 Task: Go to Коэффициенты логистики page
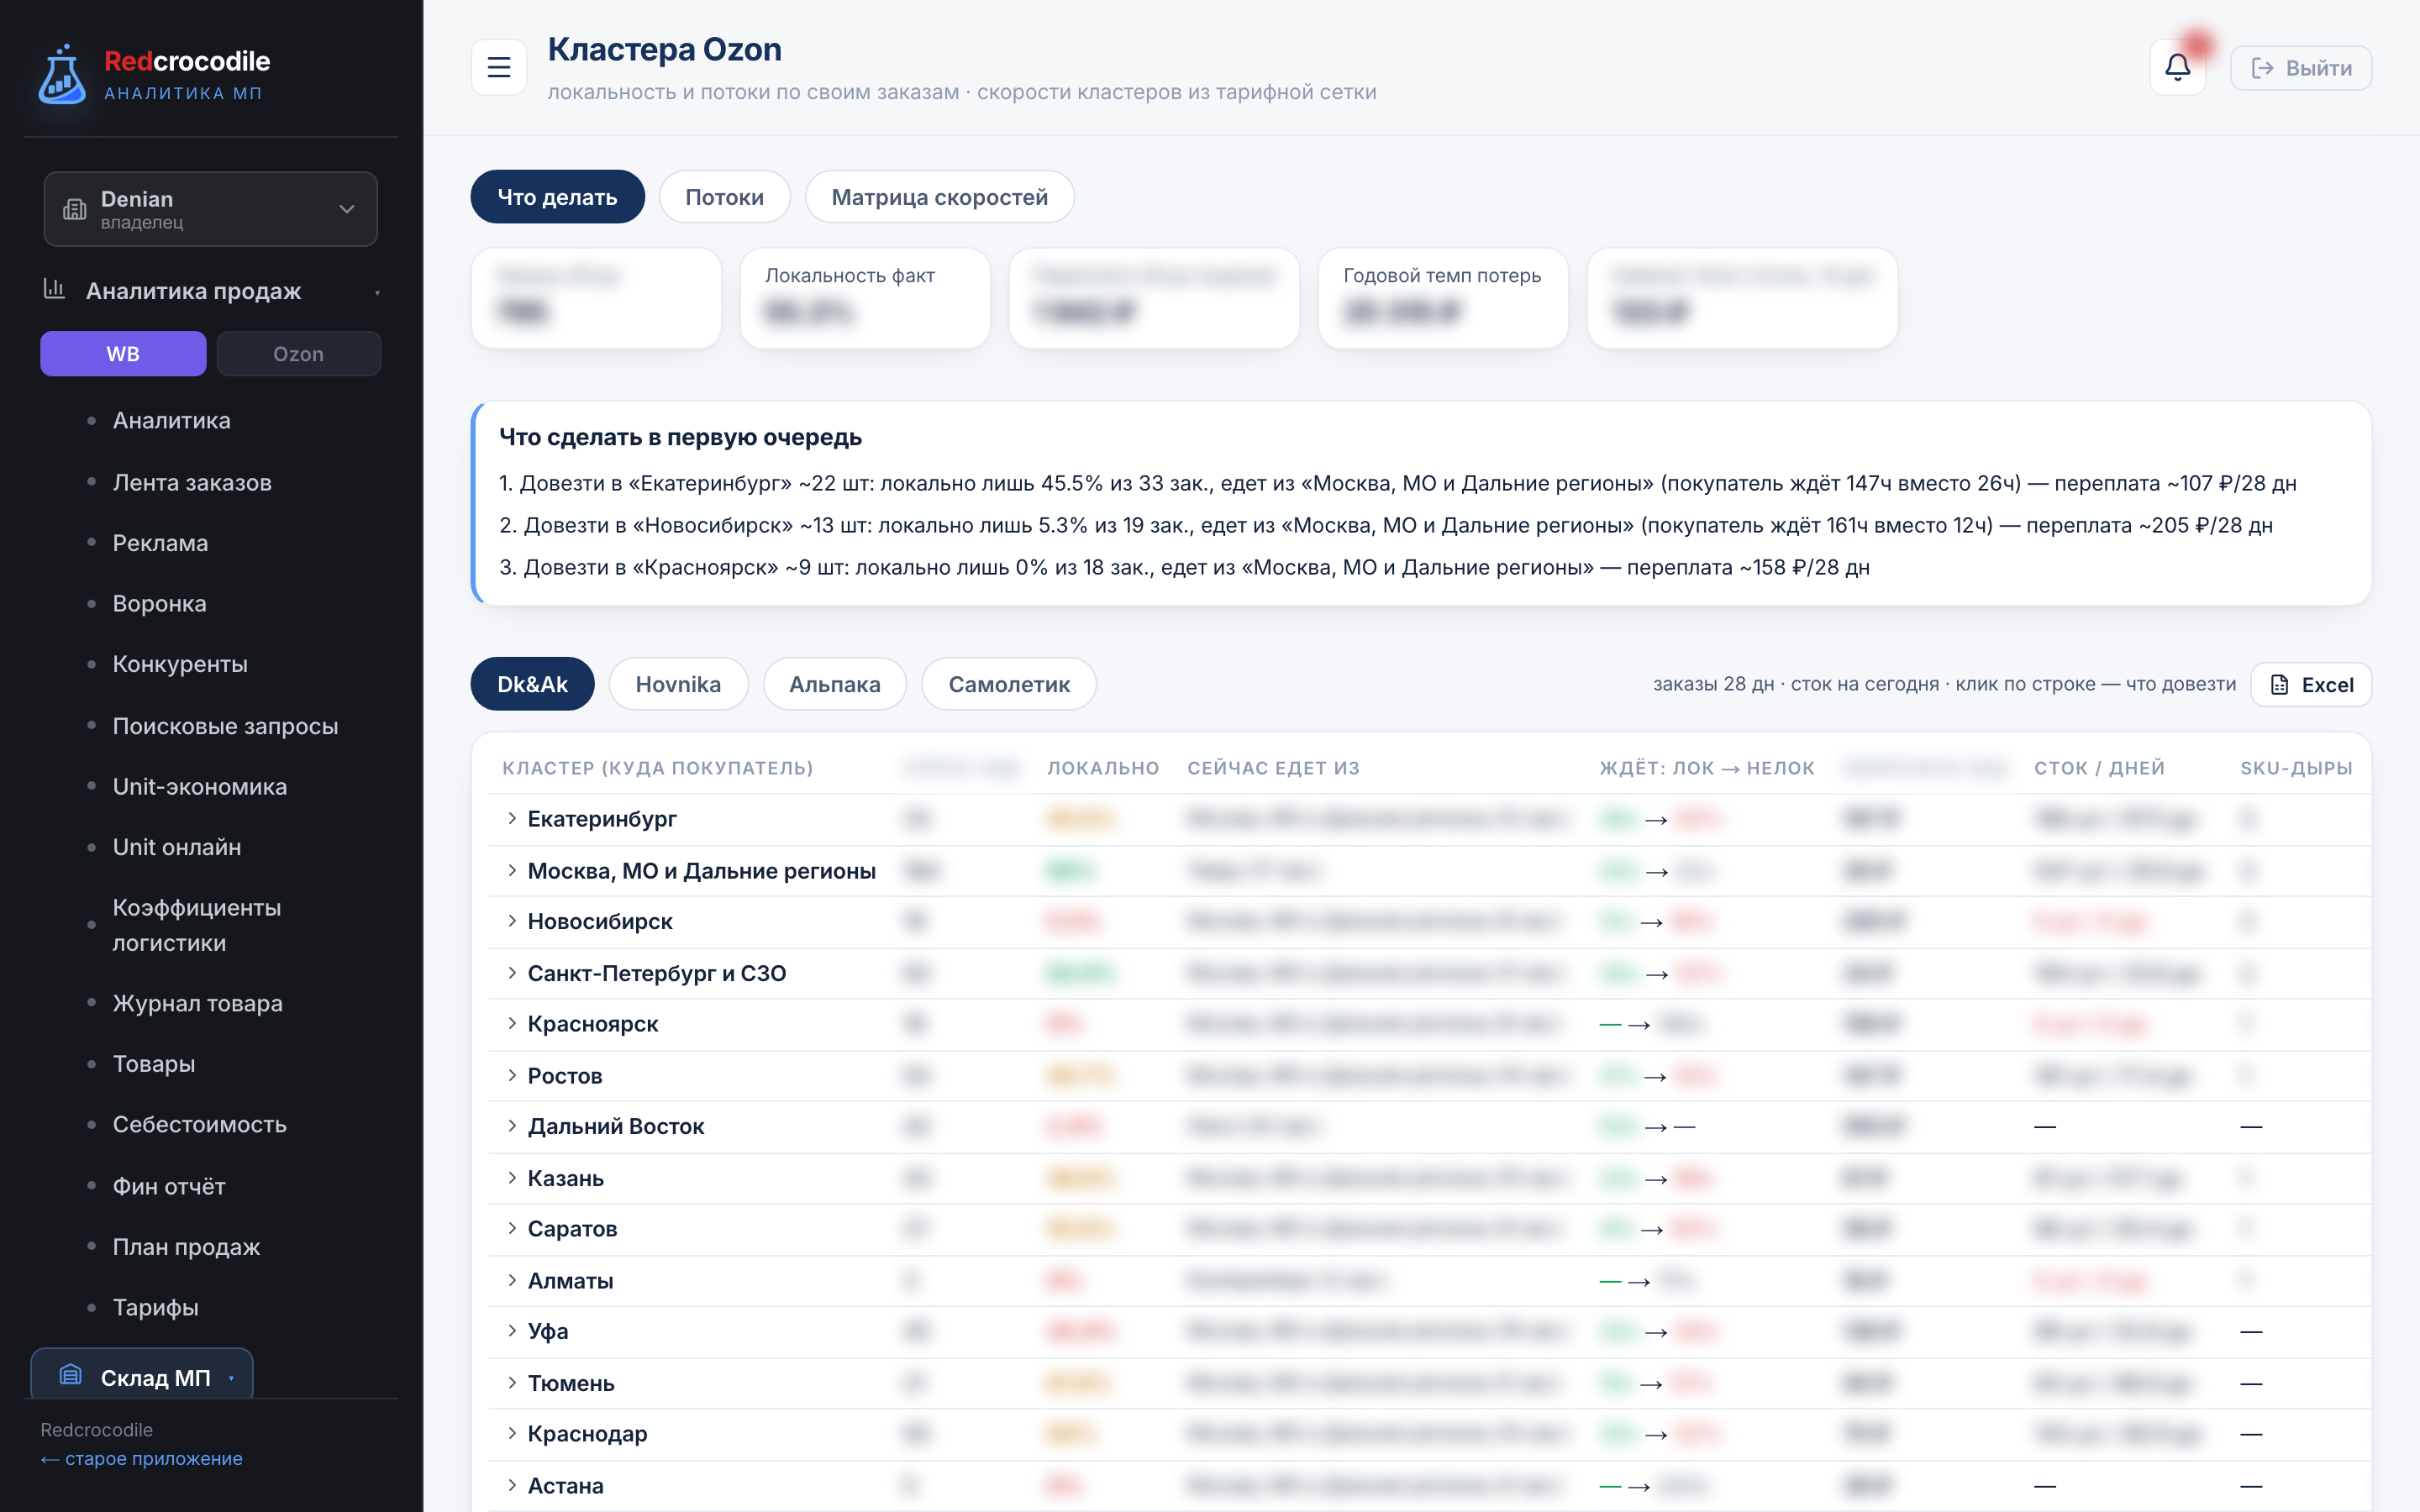(197, 925)
